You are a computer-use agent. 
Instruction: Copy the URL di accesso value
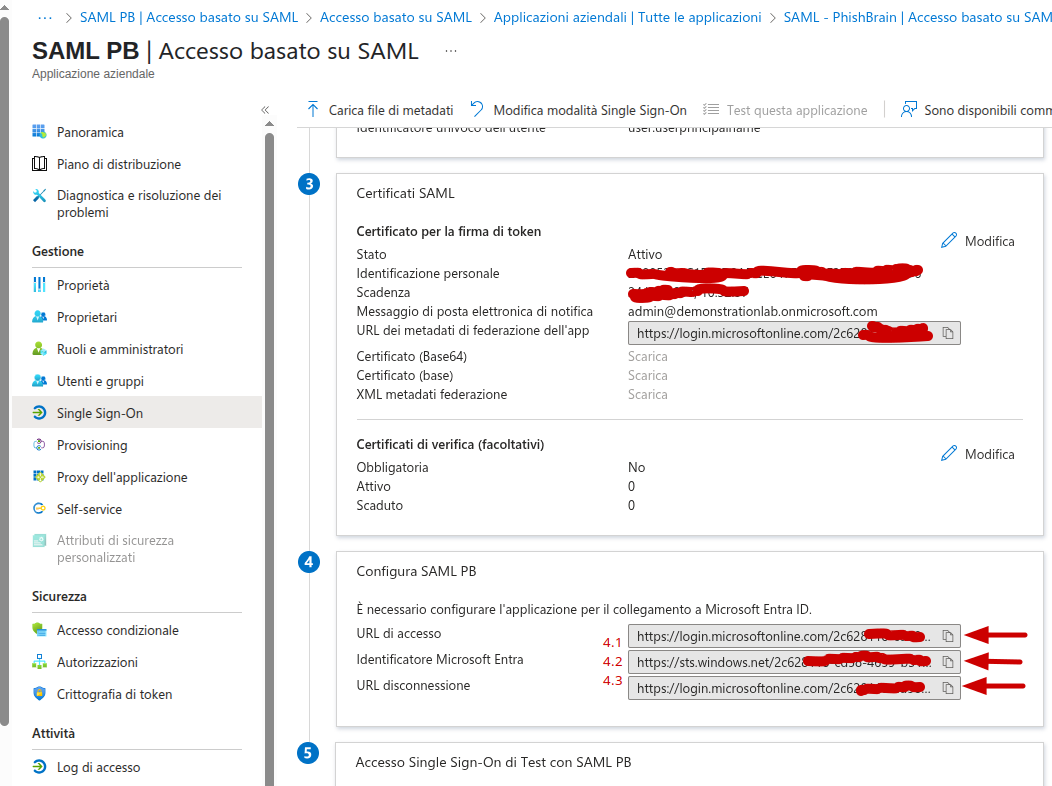[x=948, y=636]
